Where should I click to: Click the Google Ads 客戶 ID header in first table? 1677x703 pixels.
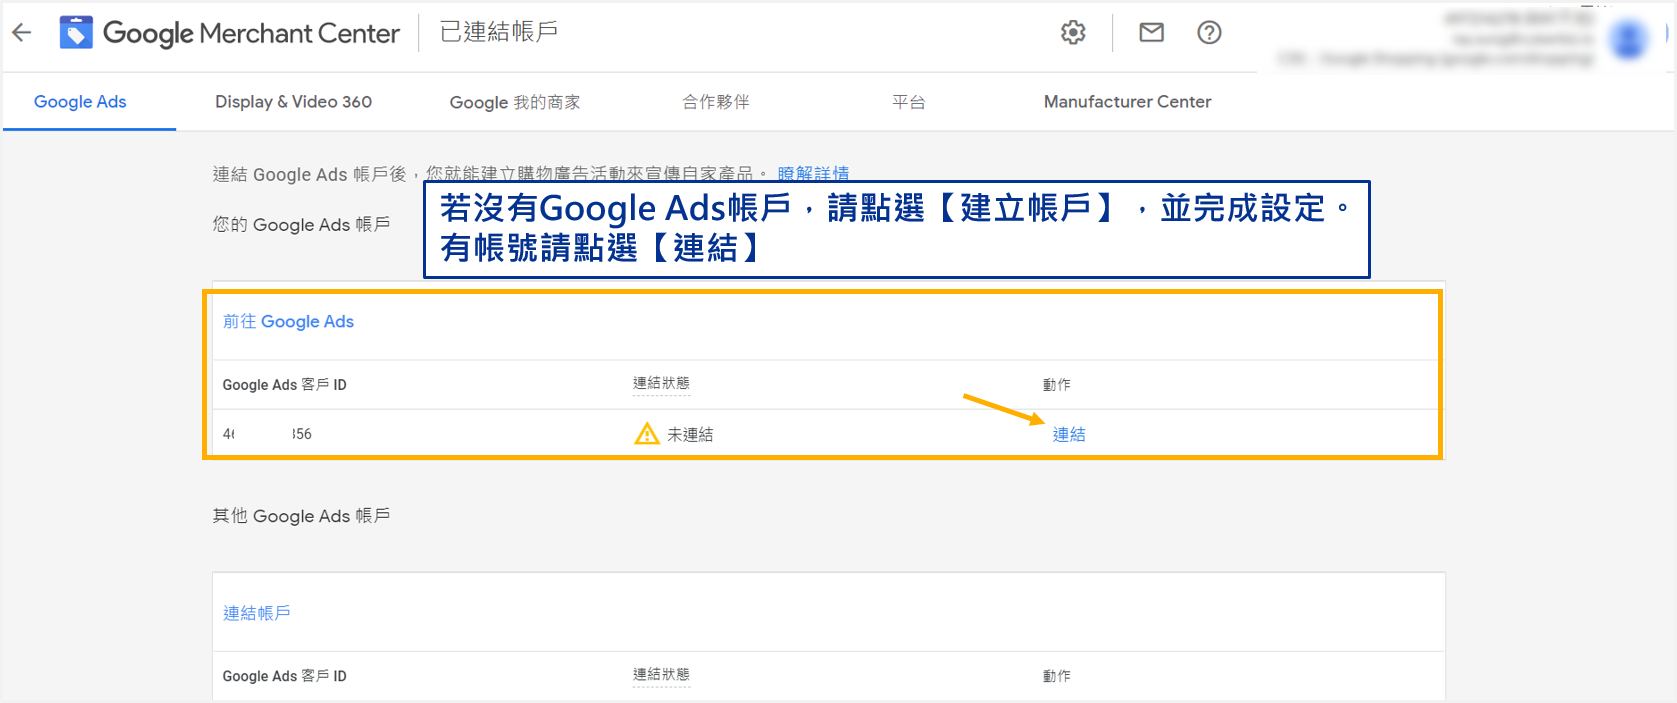click(x=284, y=385)
